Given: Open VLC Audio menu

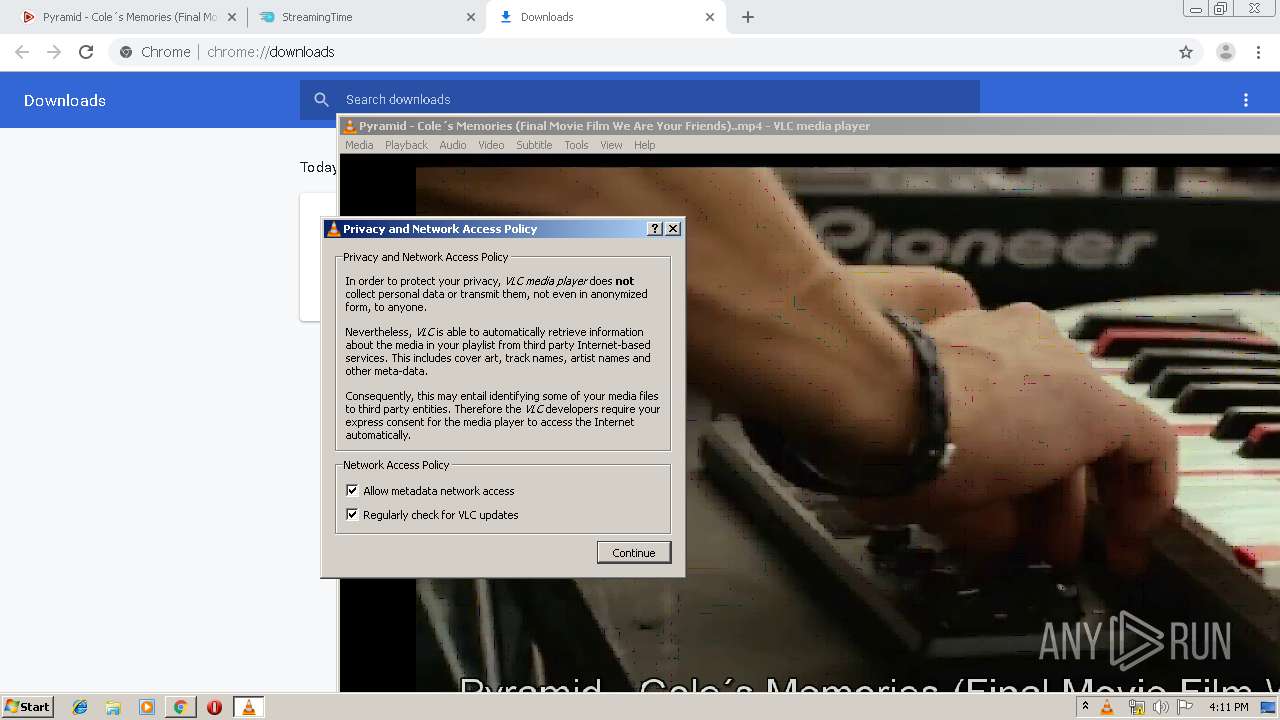Looking at the screenshot, I should click(x=453, y=145).
